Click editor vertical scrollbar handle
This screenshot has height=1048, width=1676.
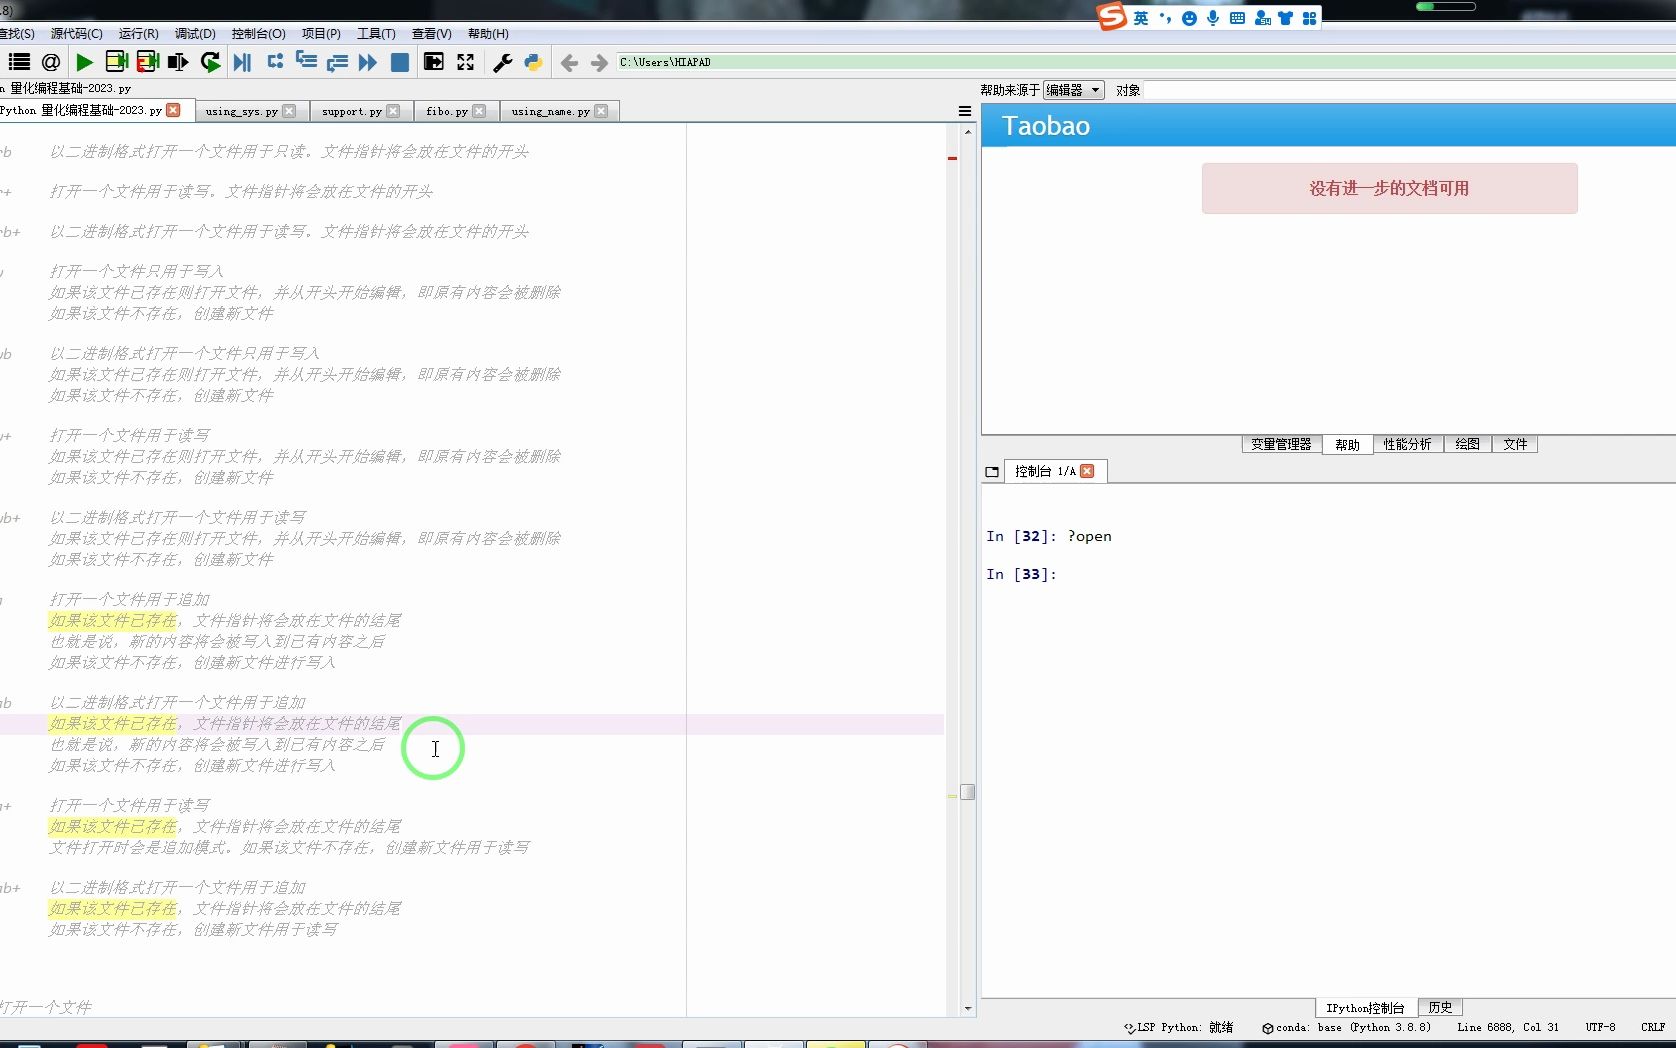tap(967, 792)
